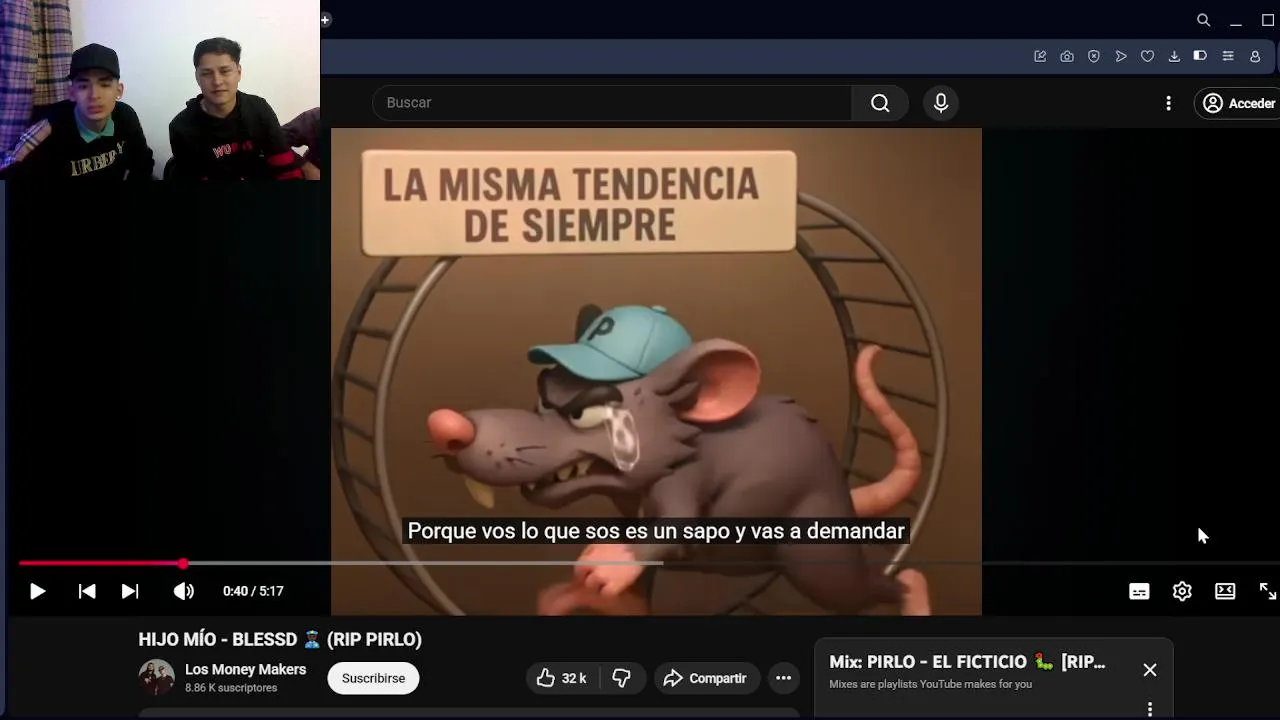Open the browser tab search magnifier
This screenshot has width=1280, height=720.
pyautogui.click(x=1204, y=20)
